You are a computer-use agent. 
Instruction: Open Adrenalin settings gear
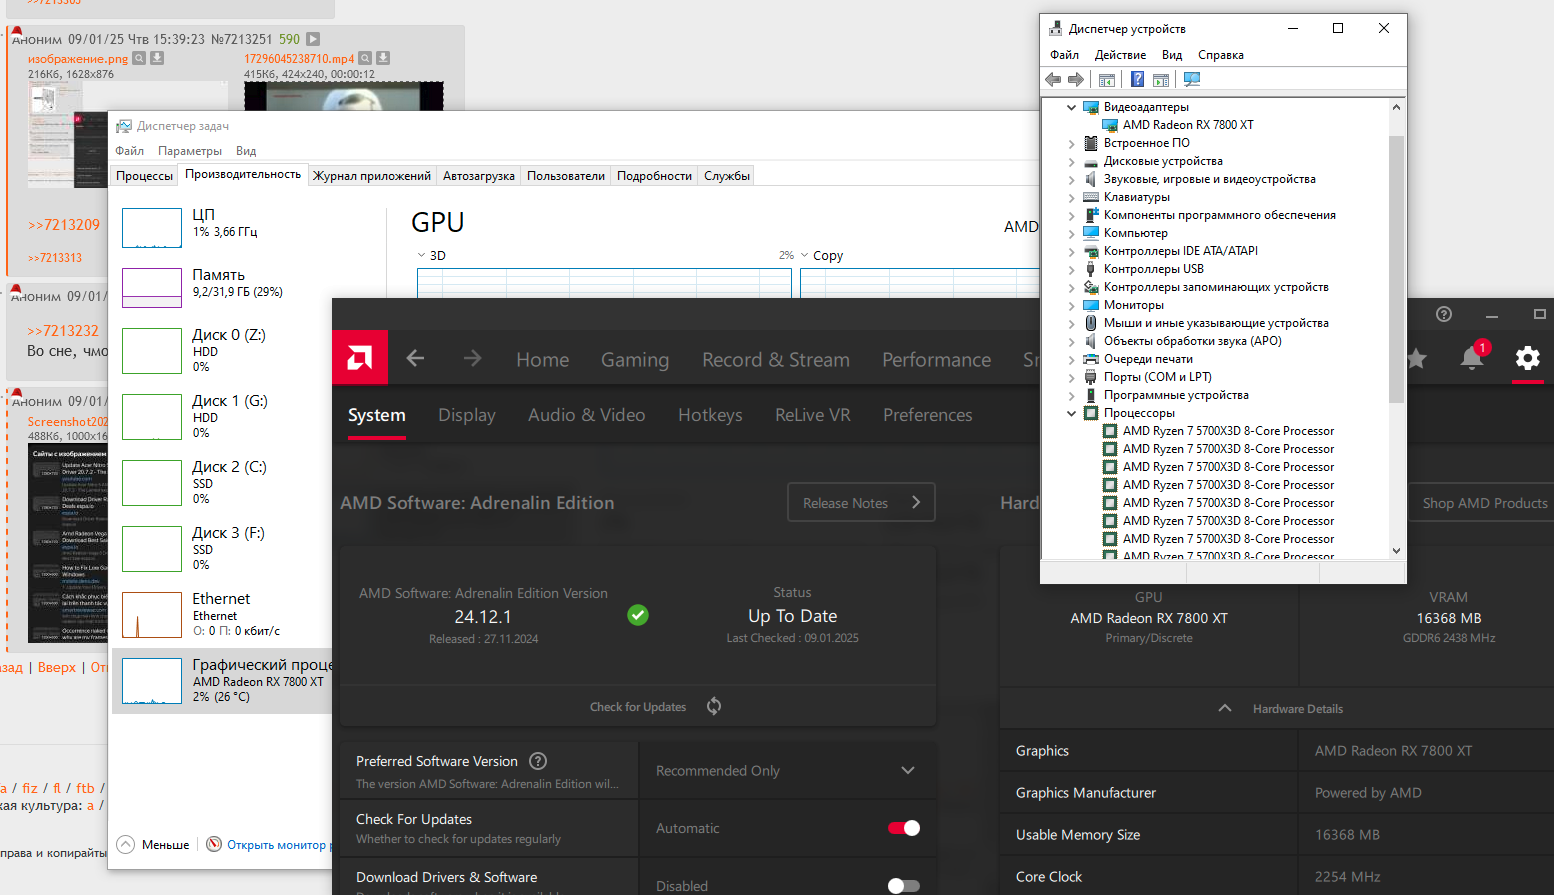click(x=1528, y=357)
